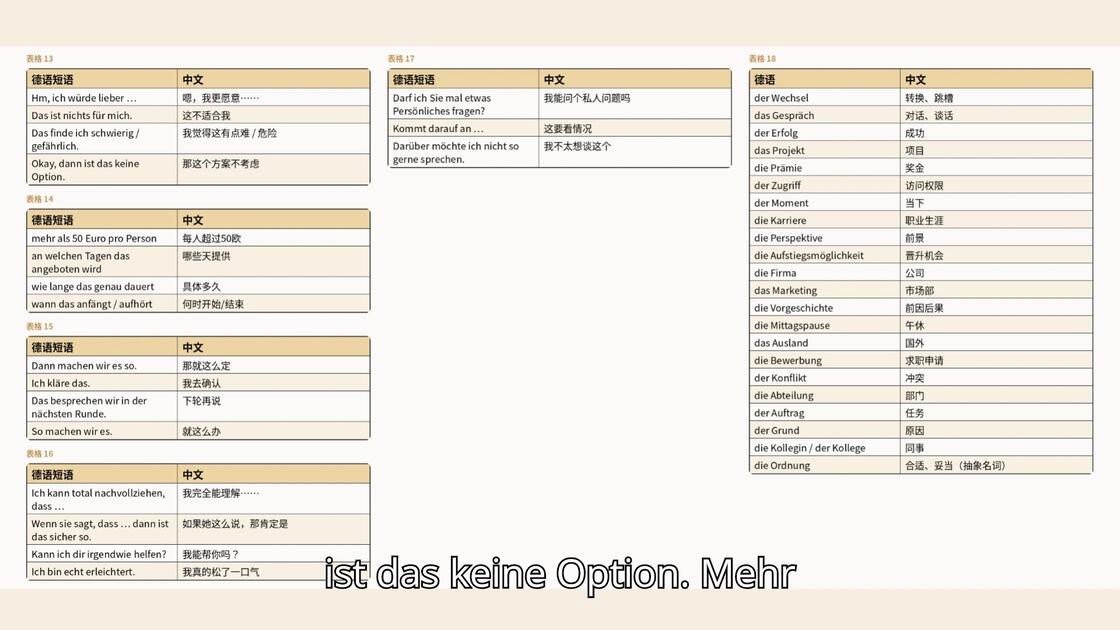
Task: Select the translation '晋升机会'
Action: coord(924,256)
